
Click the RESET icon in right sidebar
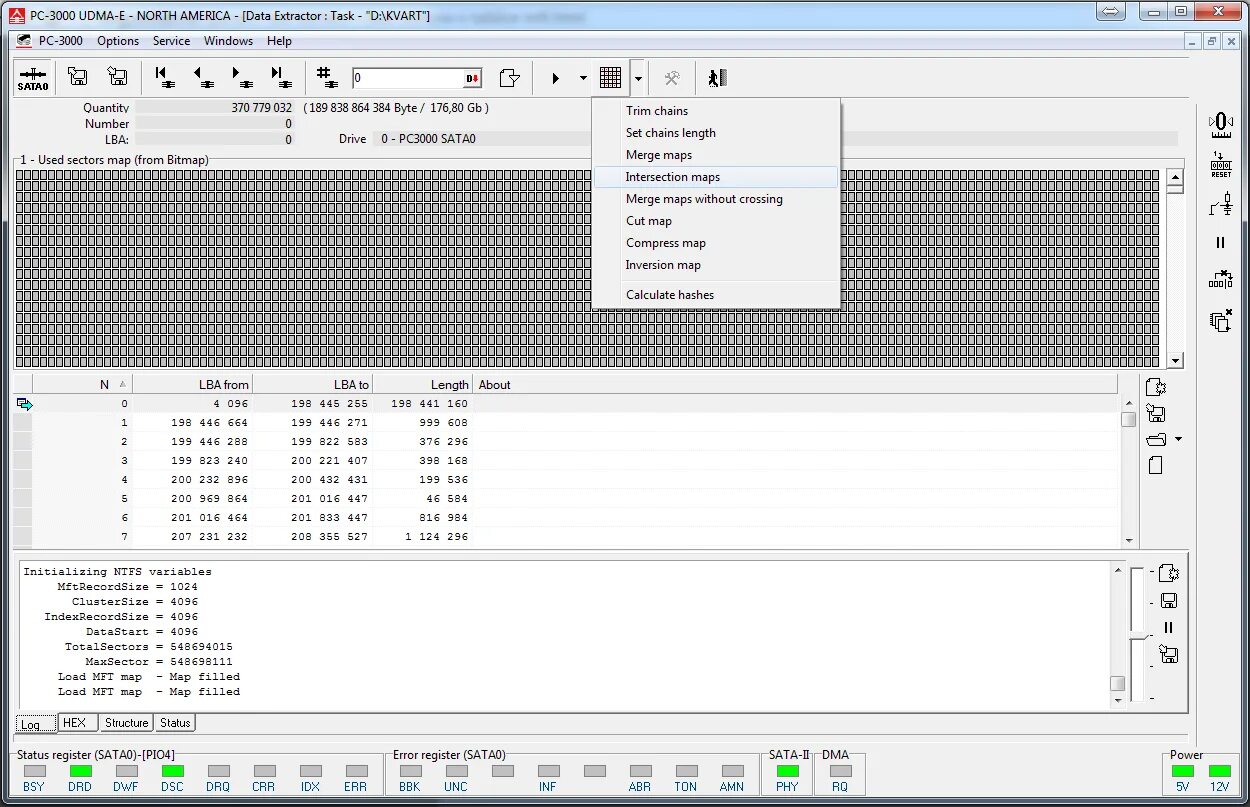[1220, 165]
